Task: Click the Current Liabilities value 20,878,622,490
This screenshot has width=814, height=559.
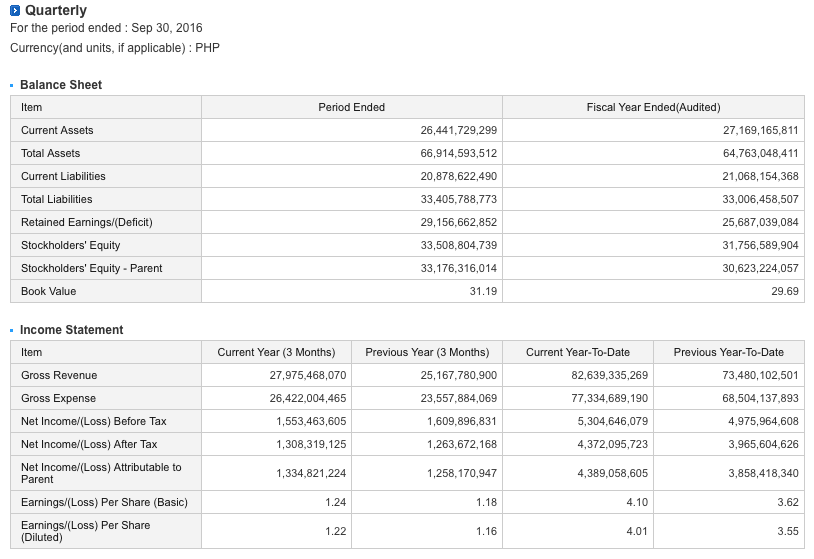Action: [459, 176]
